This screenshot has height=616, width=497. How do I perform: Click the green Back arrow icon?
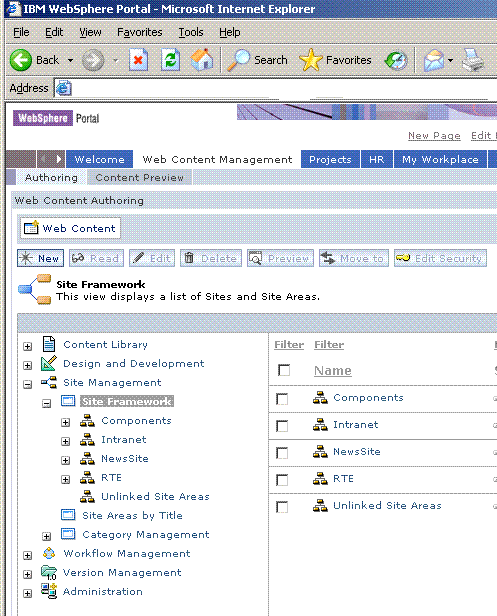click(x=20, y=60)
